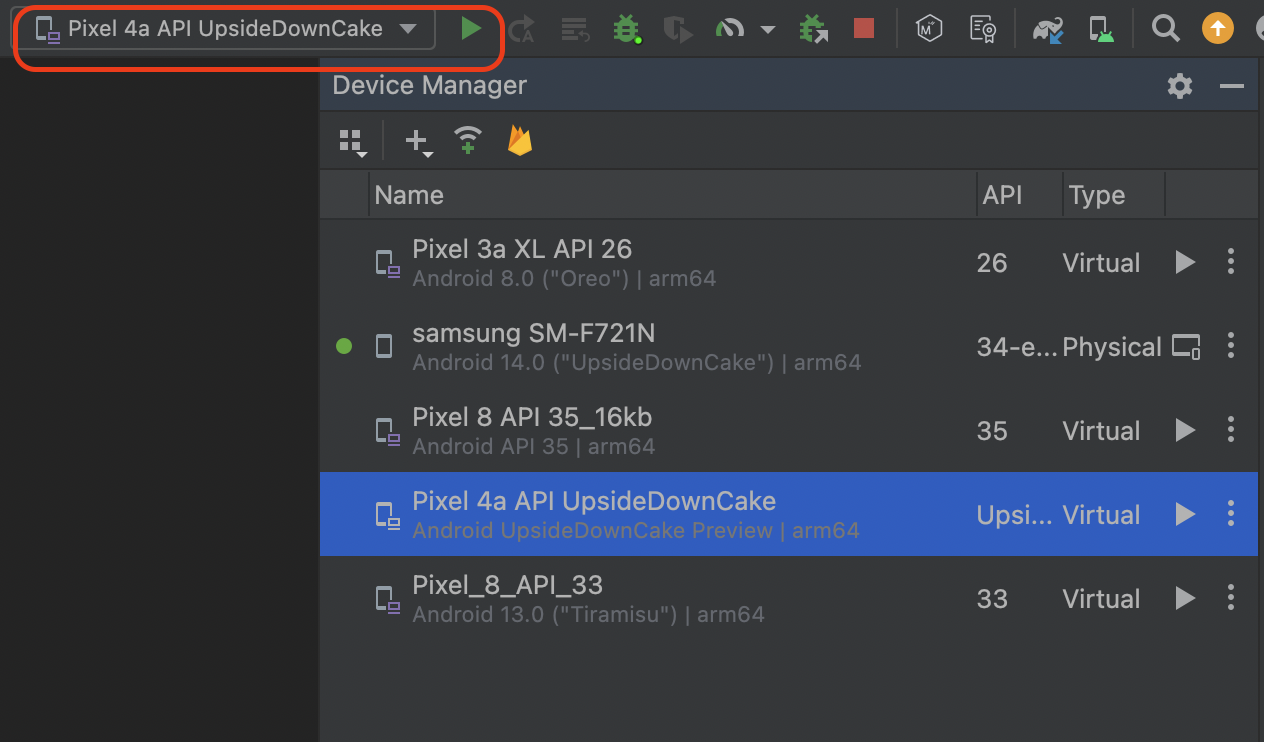
Task: Run the app with the green play button
Action: (x=471, y=29)
